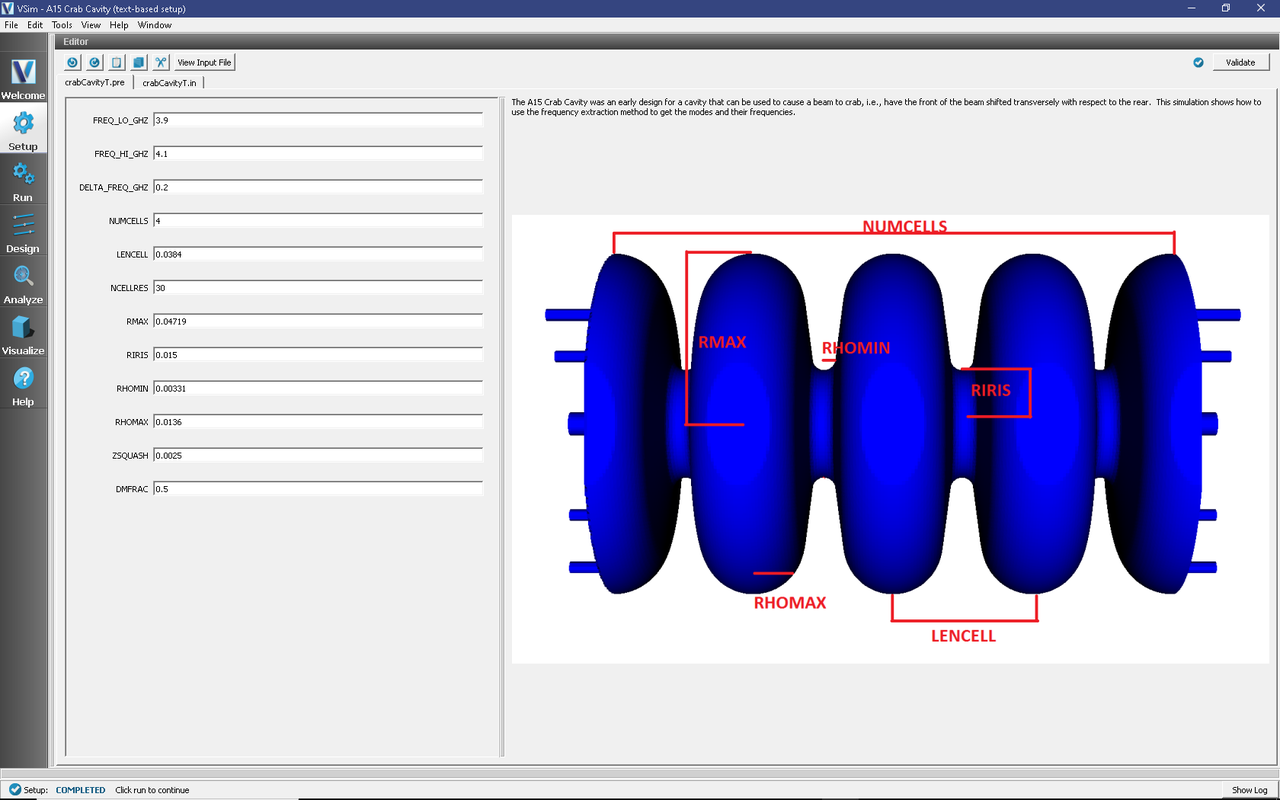Click the redo icon in Editor toolbar
Viewport: 1280px width, 800px height.
pos(94,62)
